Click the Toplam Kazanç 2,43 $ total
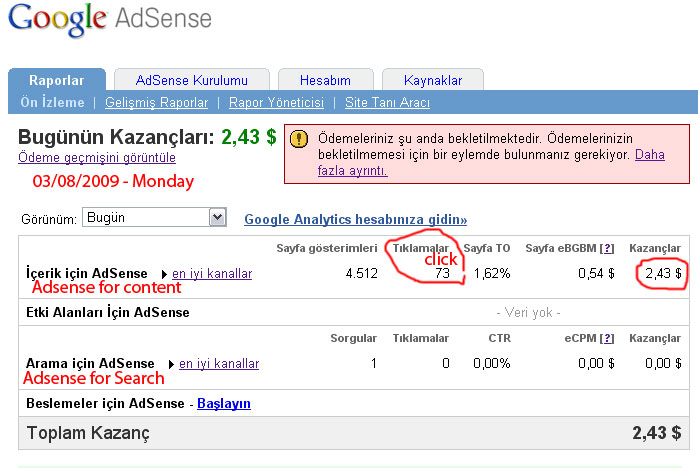698x468 pixels. [x=657, y=433]
